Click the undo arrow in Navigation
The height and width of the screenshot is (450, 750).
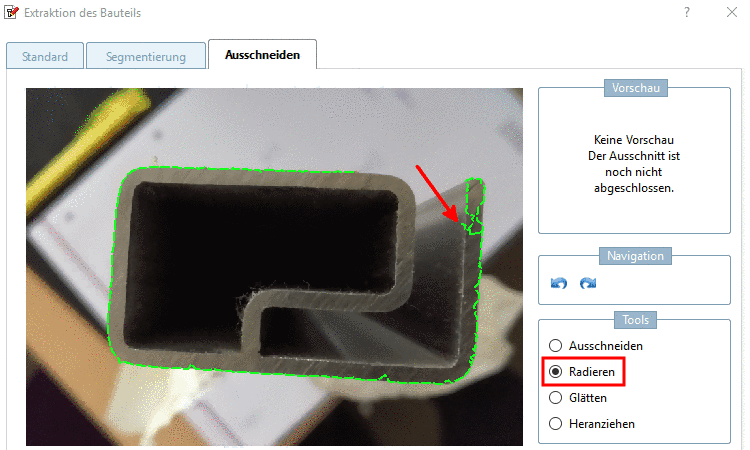[x=559, y=283]
